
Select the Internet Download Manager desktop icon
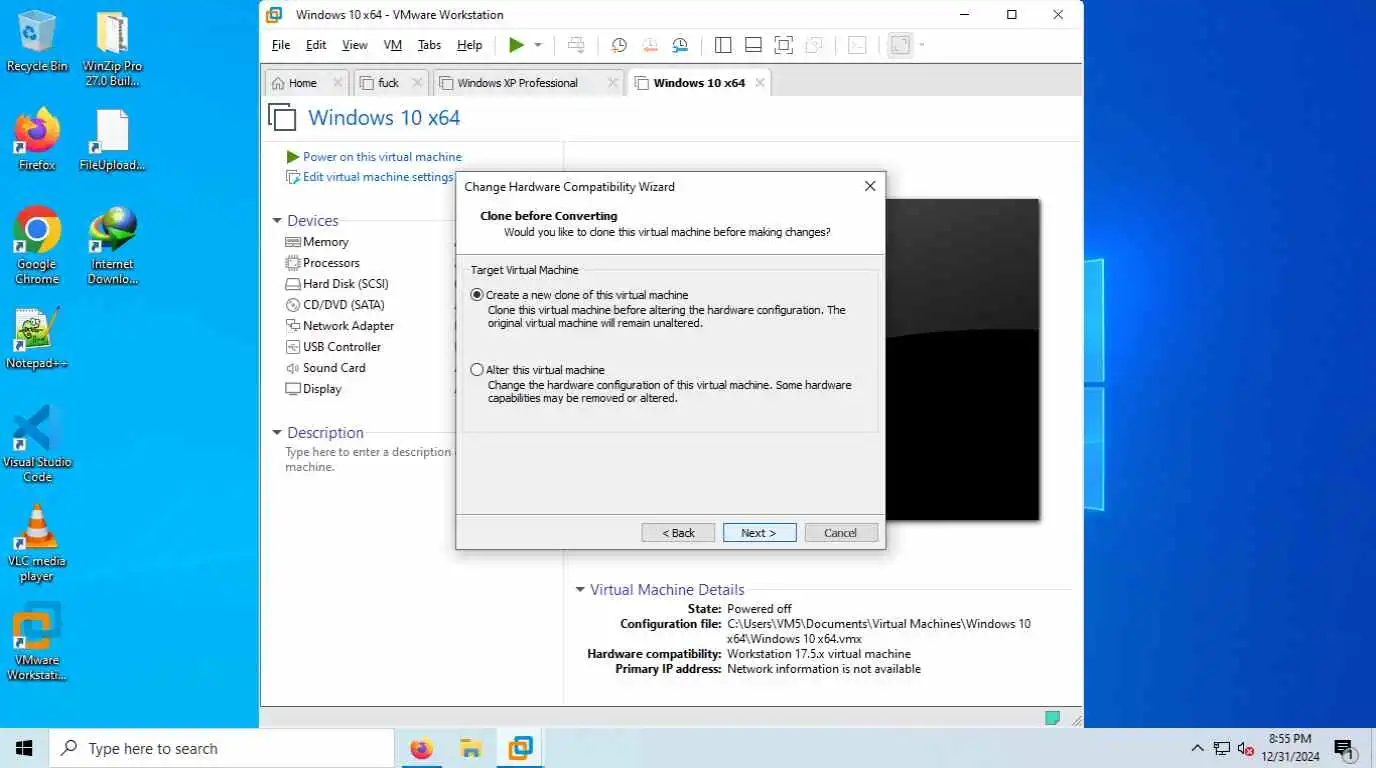pyautogui.click(x=112, y=246)
